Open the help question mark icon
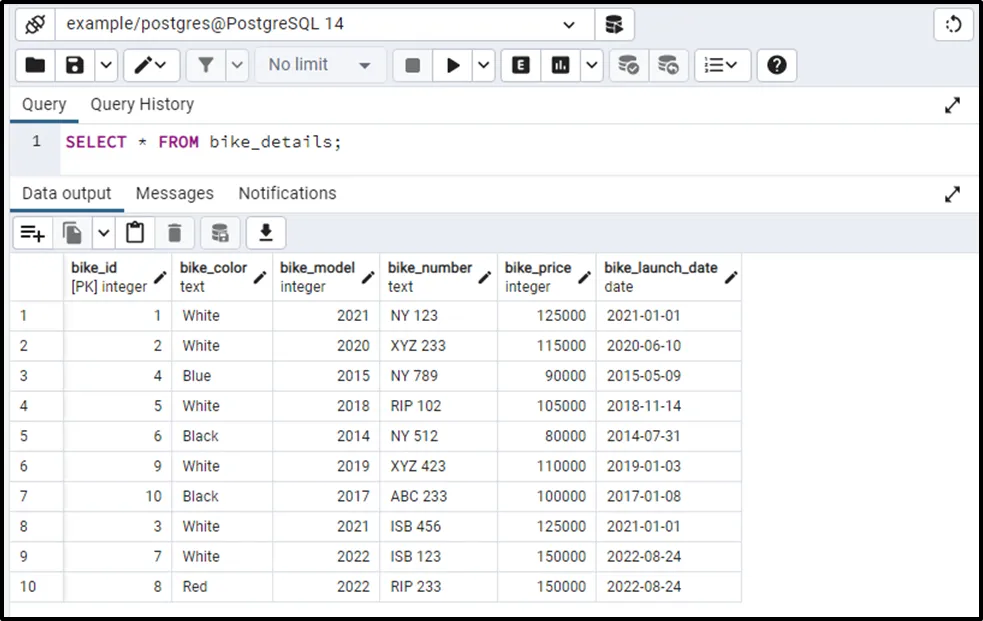The width and height of the screenshot is (983, 621). 776,65
